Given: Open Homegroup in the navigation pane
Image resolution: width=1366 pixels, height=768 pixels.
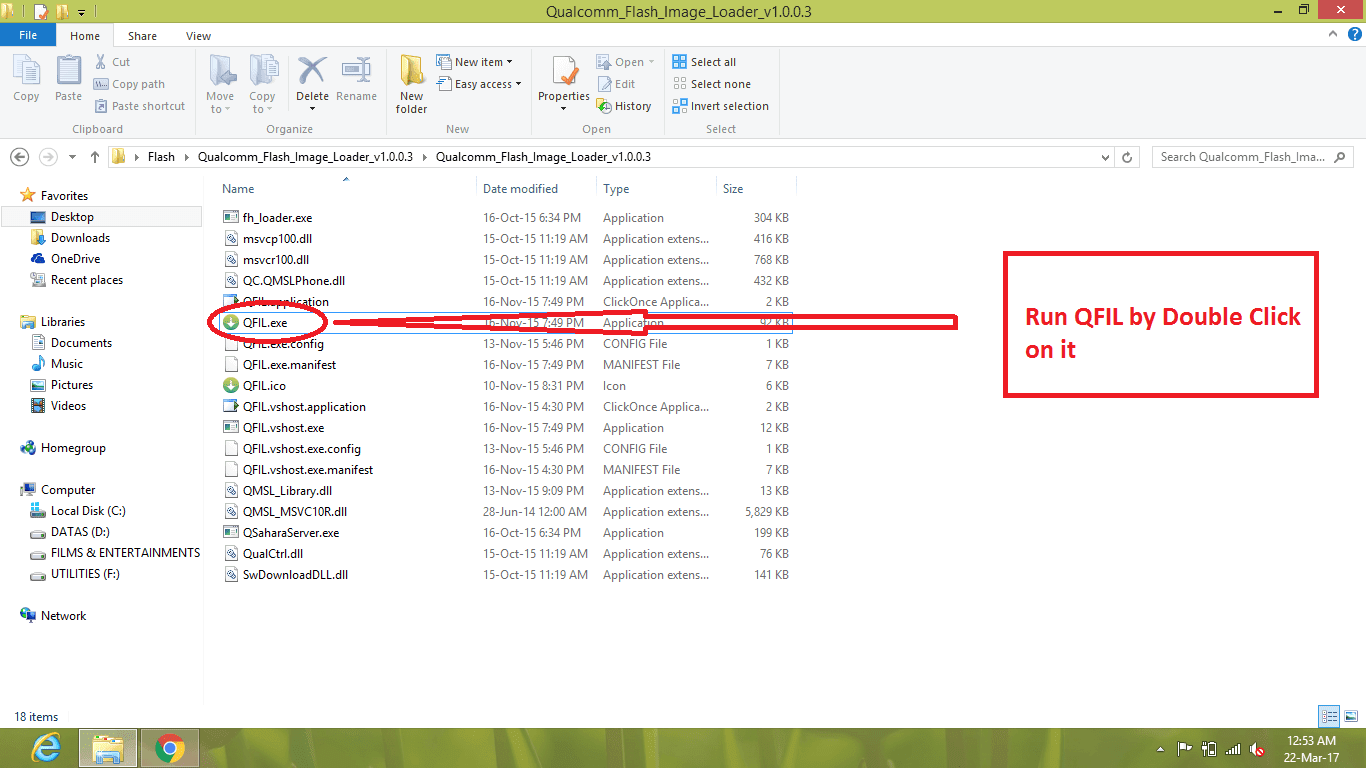Looking at the screenshot, I should pos(73,448).
